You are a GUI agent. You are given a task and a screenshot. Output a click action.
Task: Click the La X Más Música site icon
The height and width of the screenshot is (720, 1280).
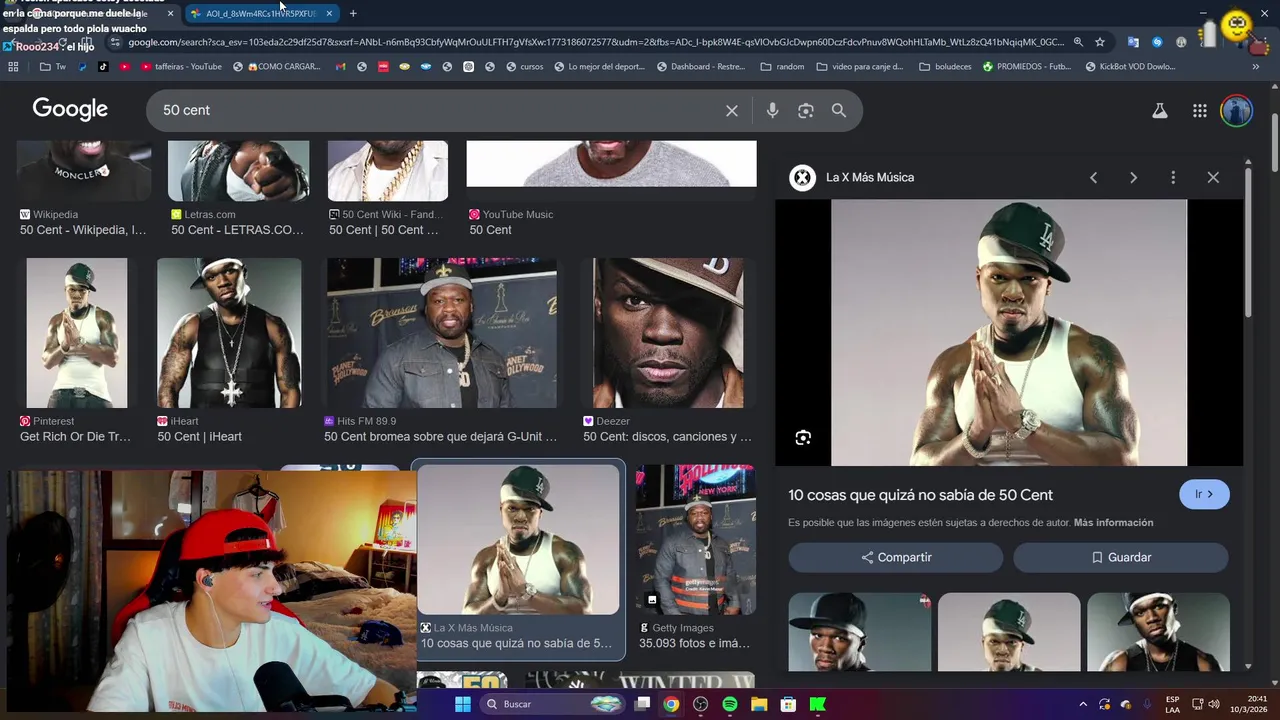tap(802, 178)
